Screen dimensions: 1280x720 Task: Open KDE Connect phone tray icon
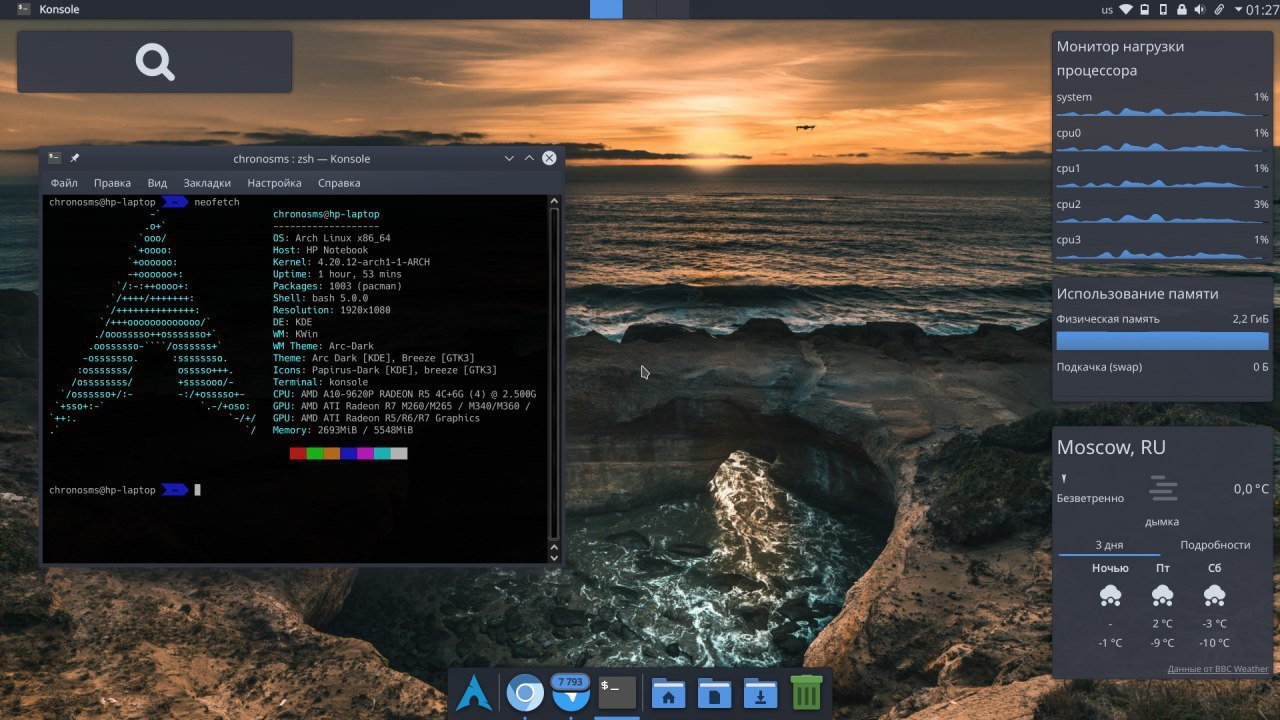(x=1163, y=10)
